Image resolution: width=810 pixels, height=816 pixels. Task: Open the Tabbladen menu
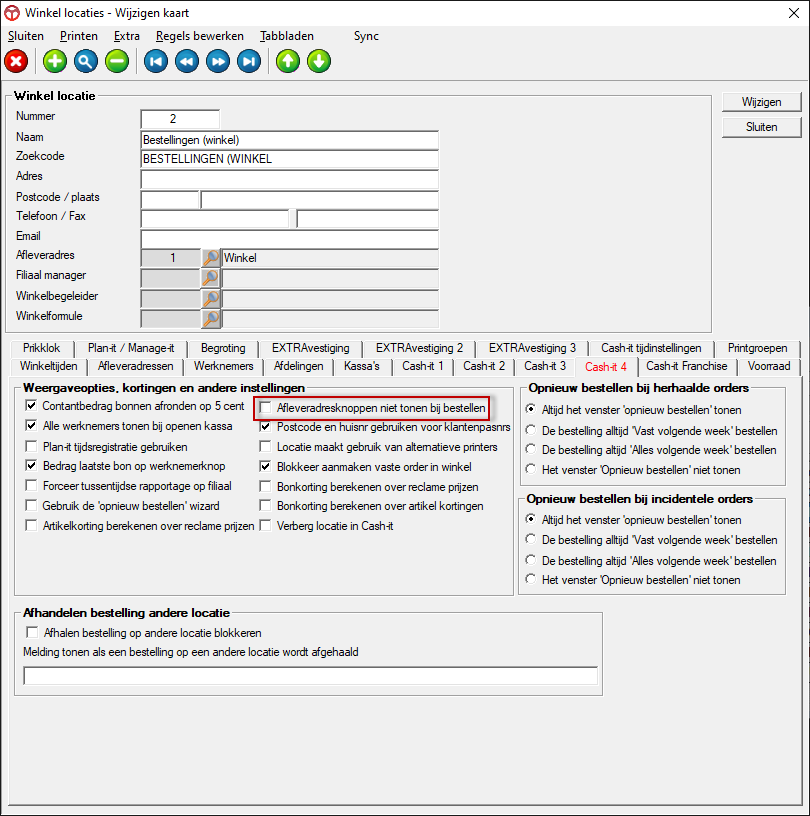287,36
